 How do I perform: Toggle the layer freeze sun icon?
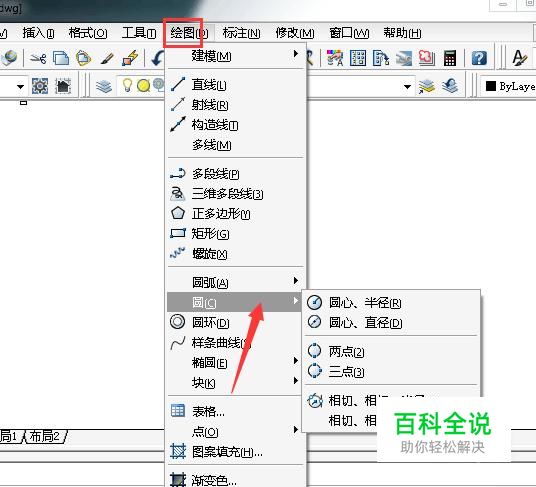[x=144, y=85]
